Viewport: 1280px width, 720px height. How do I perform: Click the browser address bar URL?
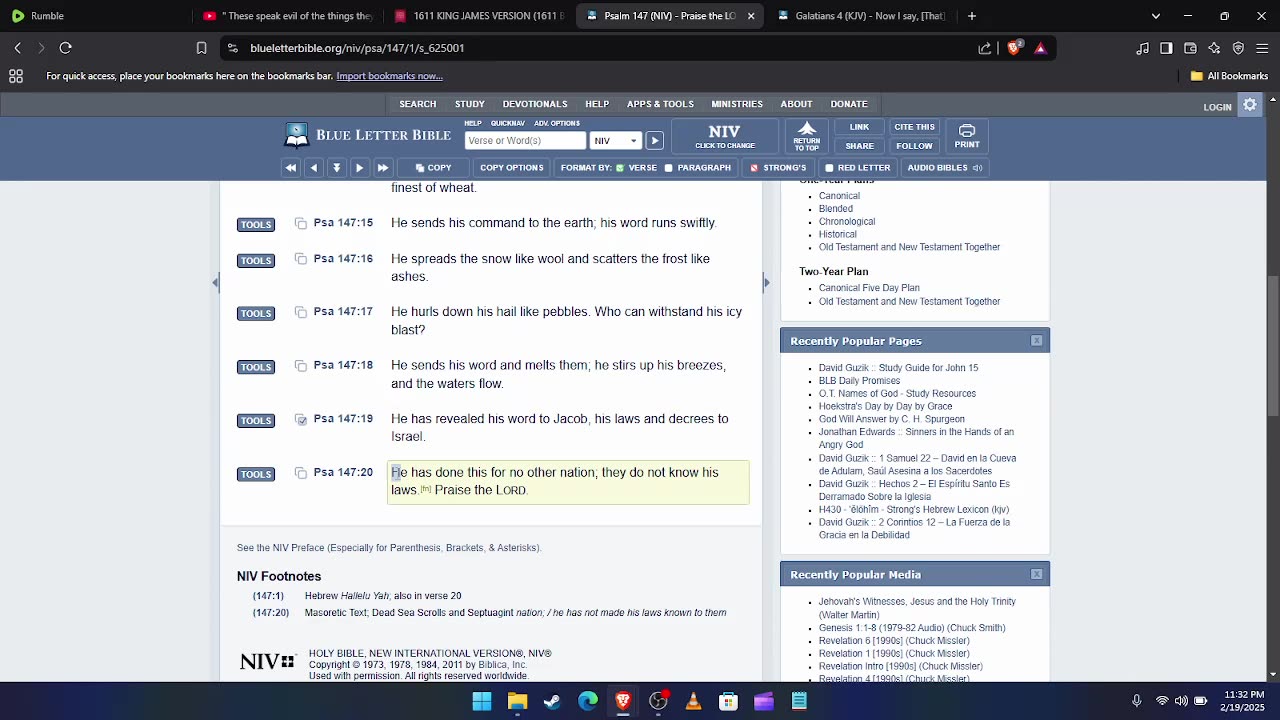357,48
